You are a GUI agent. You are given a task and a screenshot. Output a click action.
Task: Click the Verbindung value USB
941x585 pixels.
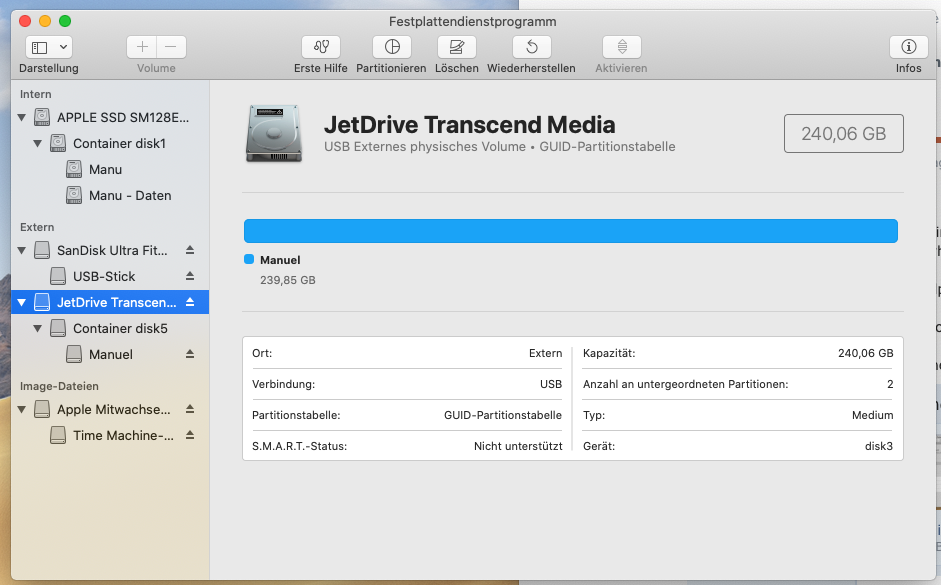pos(551,384)
